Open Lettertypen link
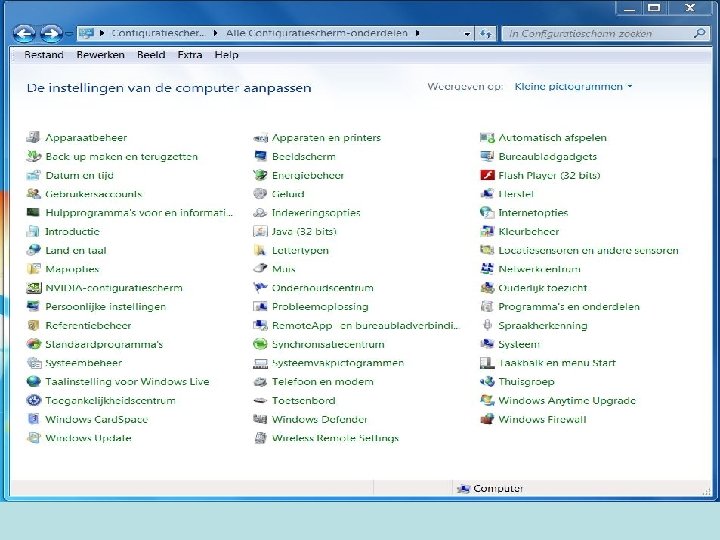720x540 pixels. pos(300,250)
